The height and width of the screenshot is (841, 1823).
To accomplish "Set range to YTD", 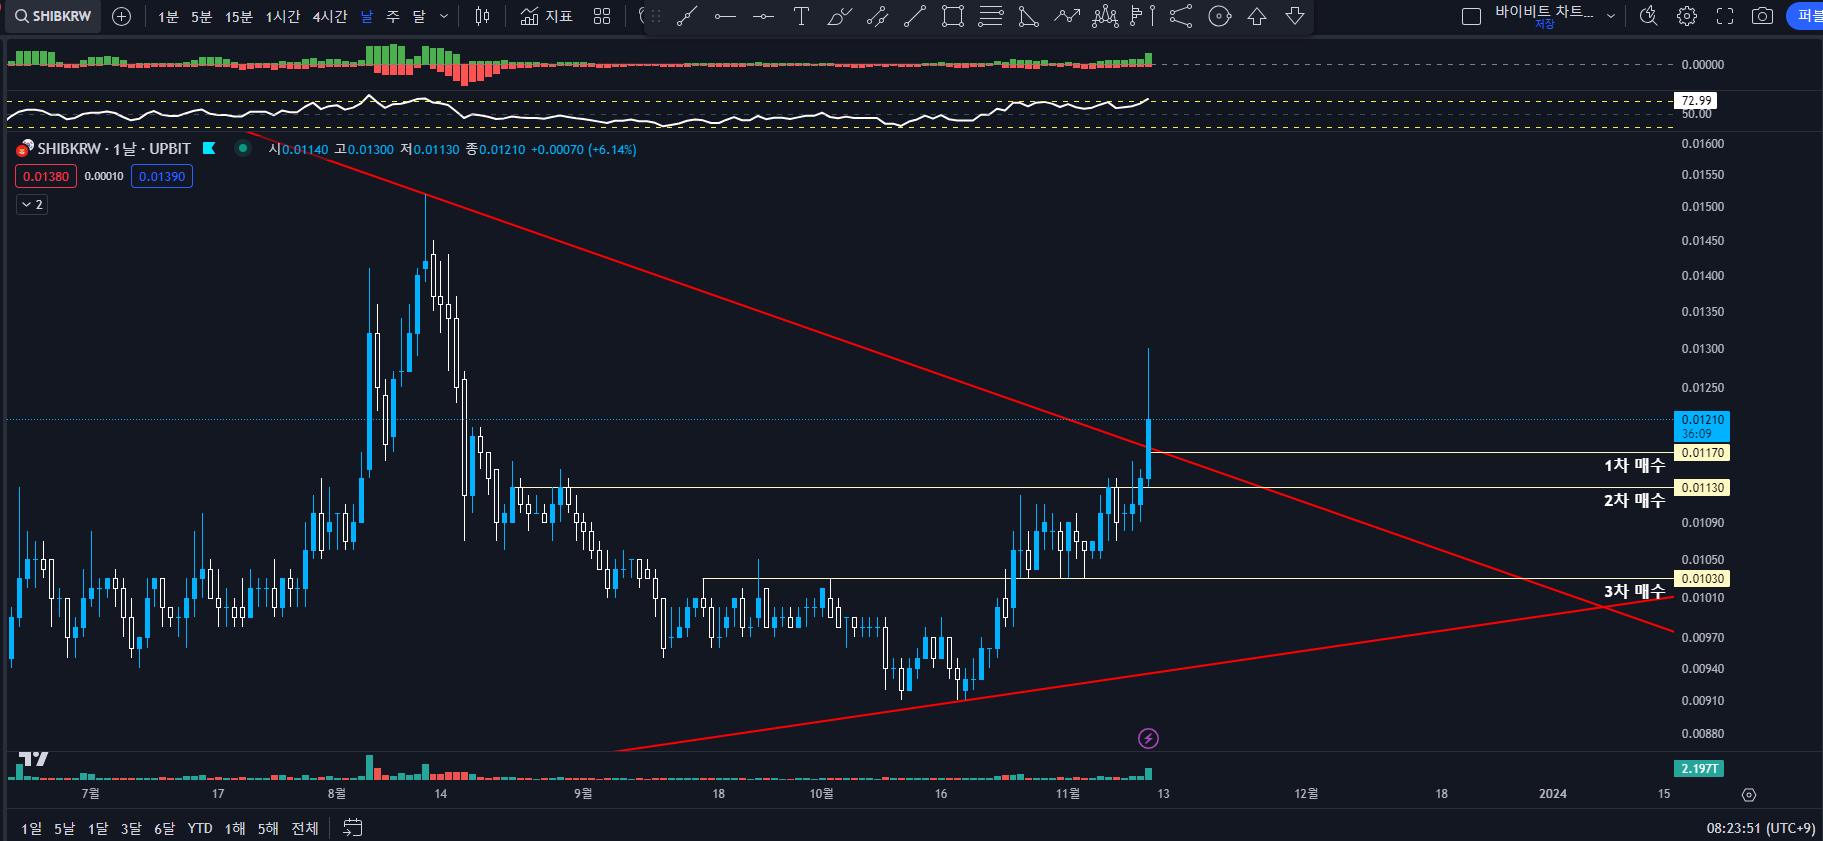I will click(200, 828).
